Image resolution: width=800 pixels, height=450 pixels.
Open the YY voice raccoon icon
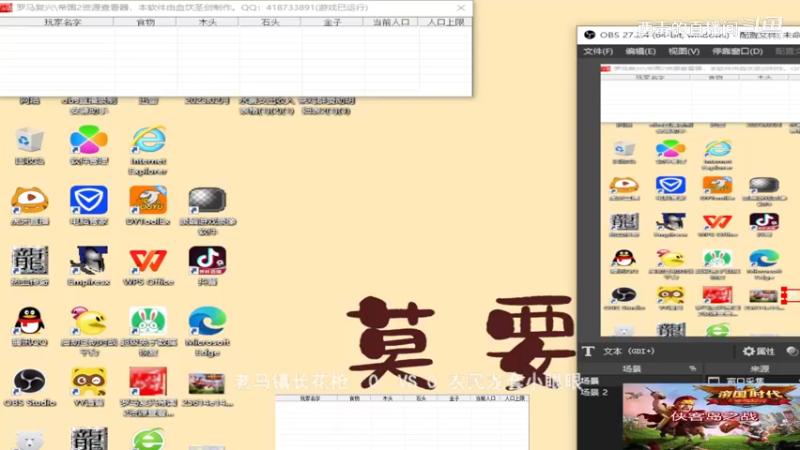pos(89,387)
